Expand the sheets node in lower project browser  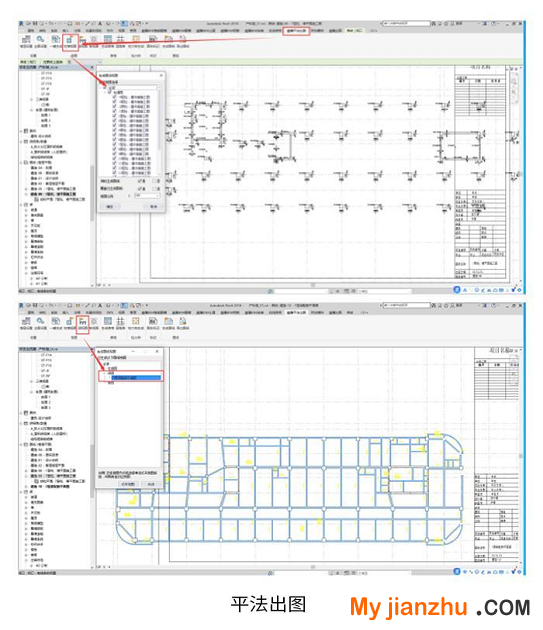(x=21, y=444)
